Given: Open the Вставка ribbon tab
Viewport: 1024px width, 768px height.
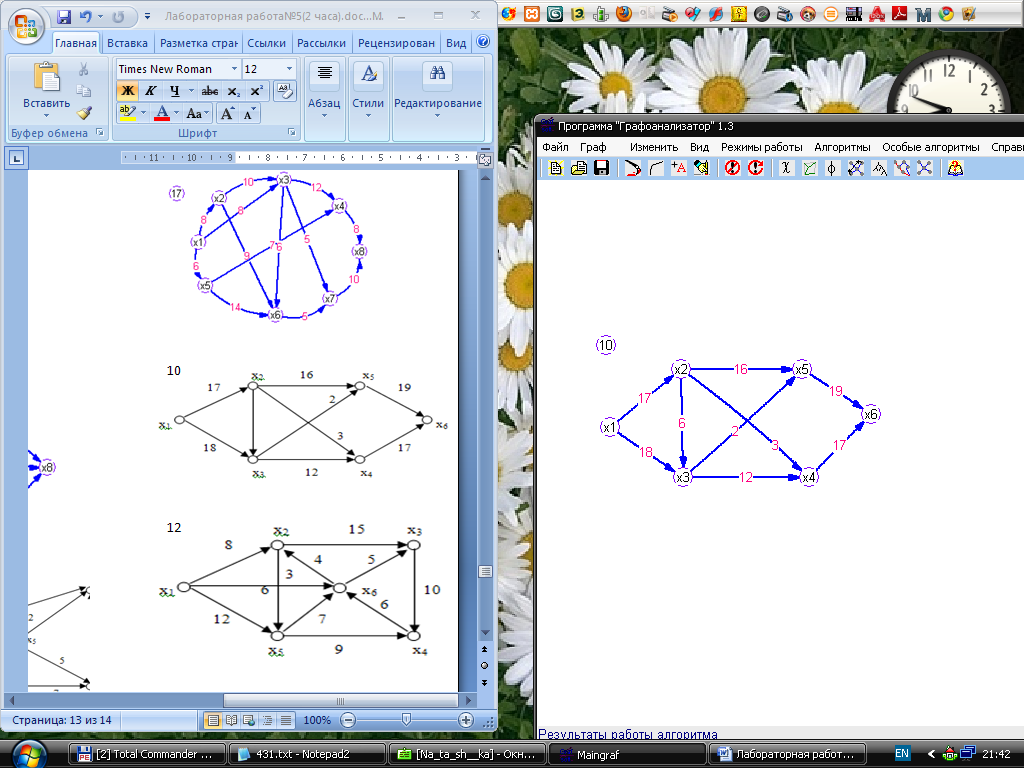Looking at the screenshot, I should point(127,43).
